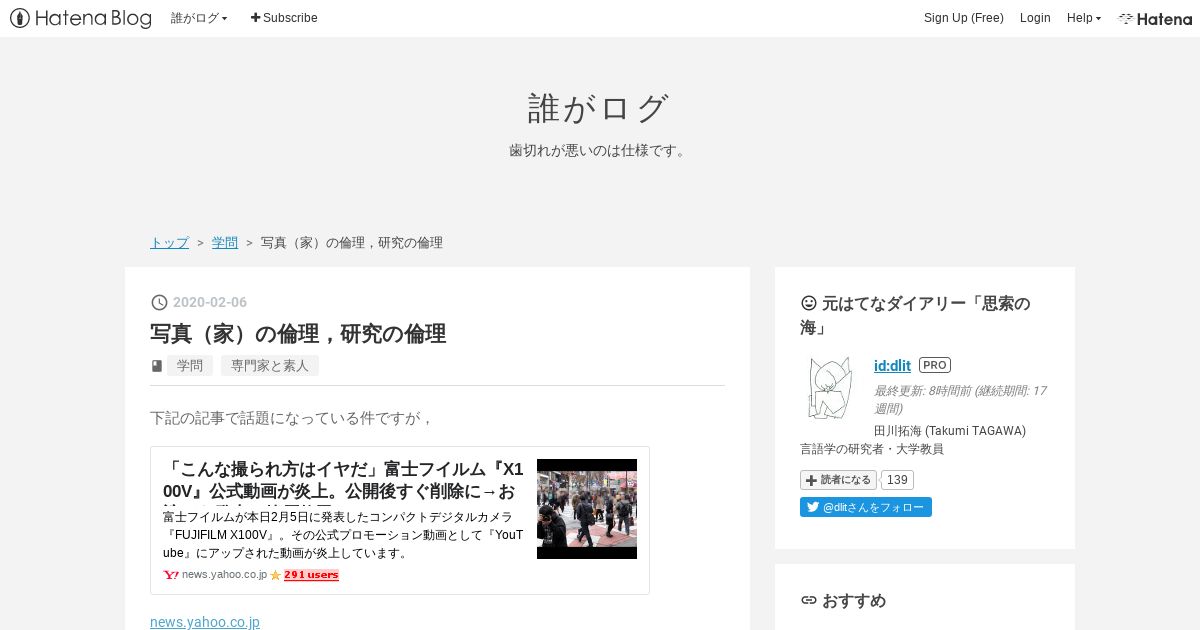Open the 学問 breadcrumb category
1200x630 pixels.
pyautogui.click(x=225, y=243)
